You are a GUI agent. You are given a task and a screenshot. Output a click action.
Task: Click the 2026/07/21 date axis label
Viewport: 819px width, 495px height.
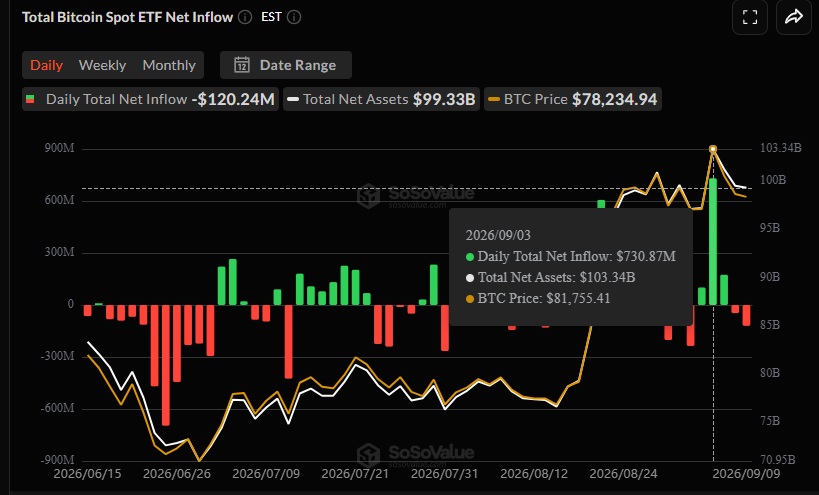click(355, 474)
